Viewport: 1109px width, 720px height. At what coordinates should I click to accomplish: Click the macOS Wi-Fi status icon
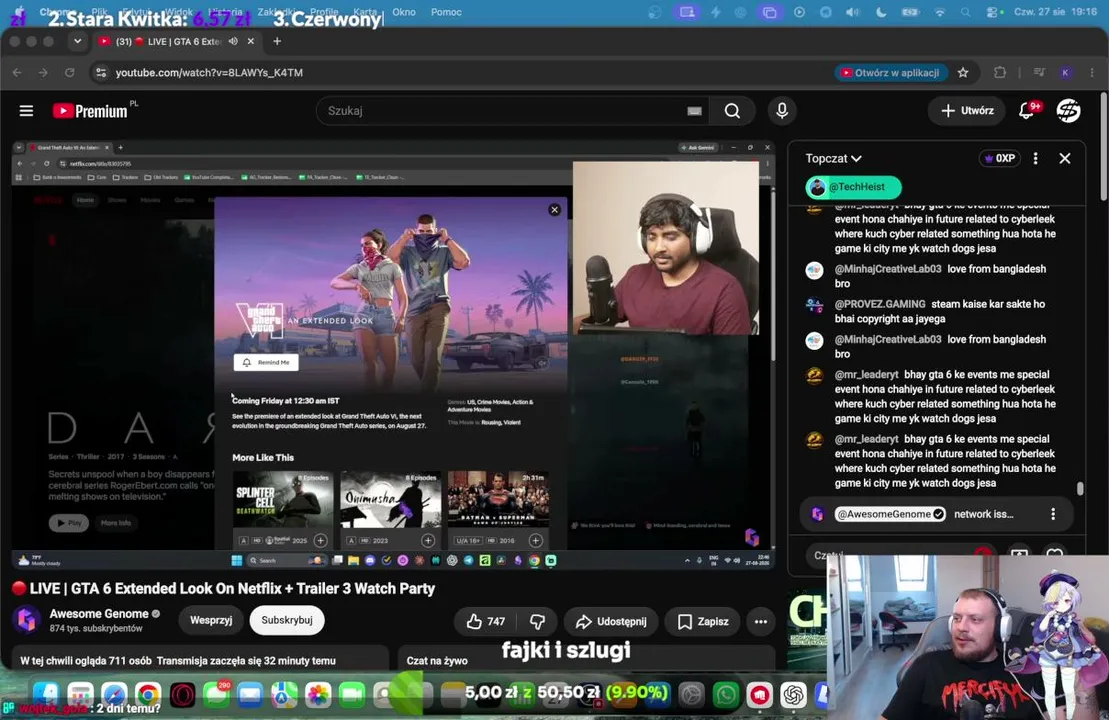tap(939, 12)
